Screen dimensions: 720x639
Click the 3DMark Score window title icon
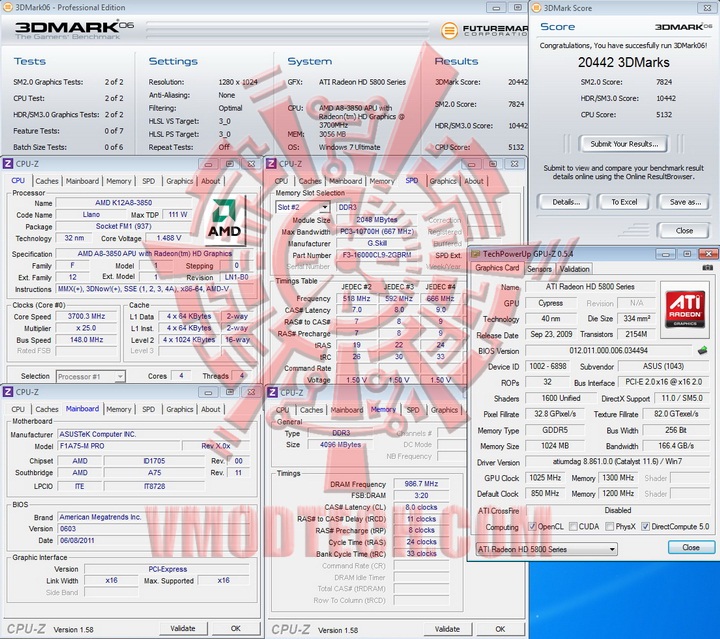tap(536, 8)
